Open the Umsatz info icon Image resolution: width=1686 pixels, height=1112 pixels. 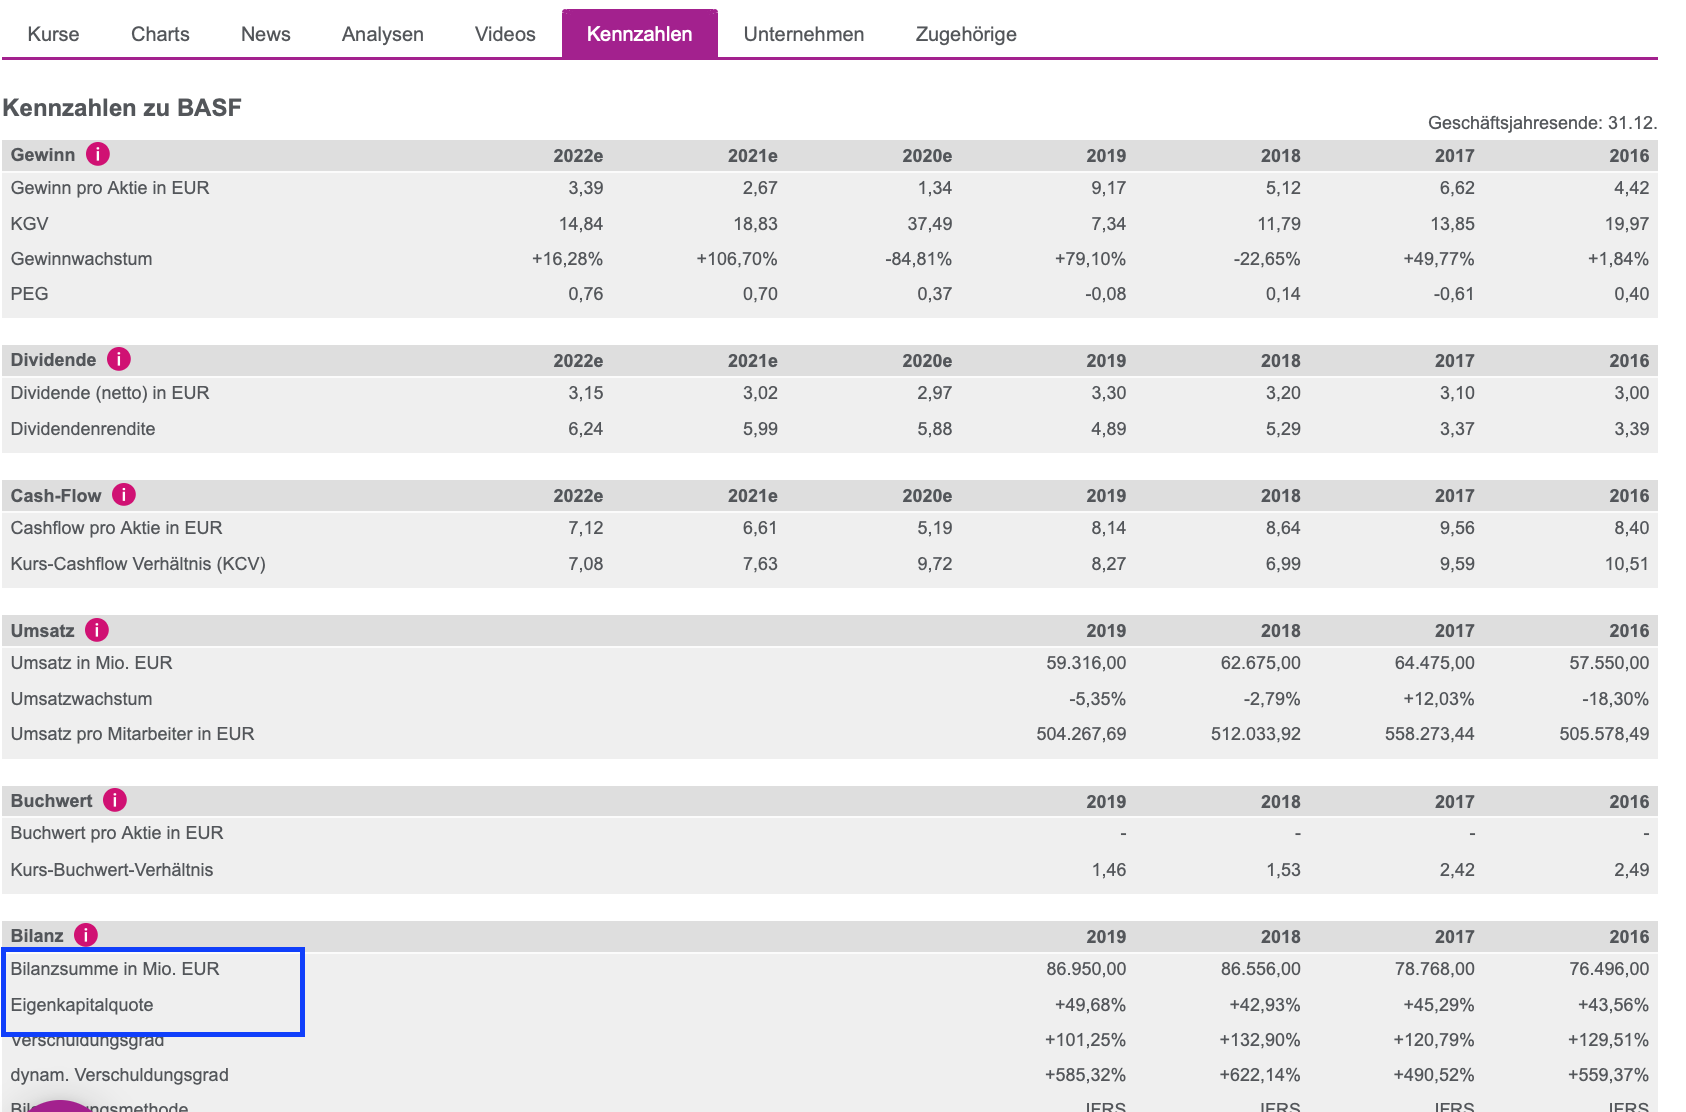pos(97,630)
